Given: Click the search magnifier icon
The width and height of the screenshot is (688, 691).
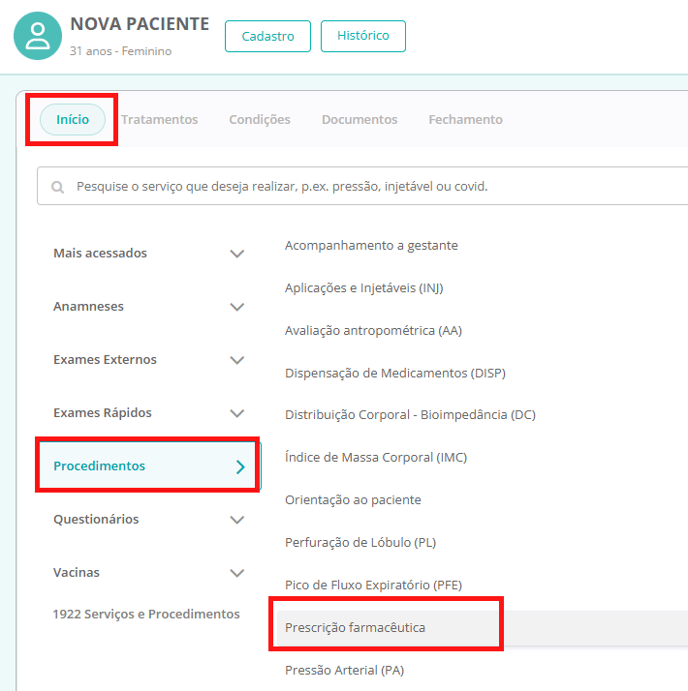Looking at the screenshot, I should 58,187.
